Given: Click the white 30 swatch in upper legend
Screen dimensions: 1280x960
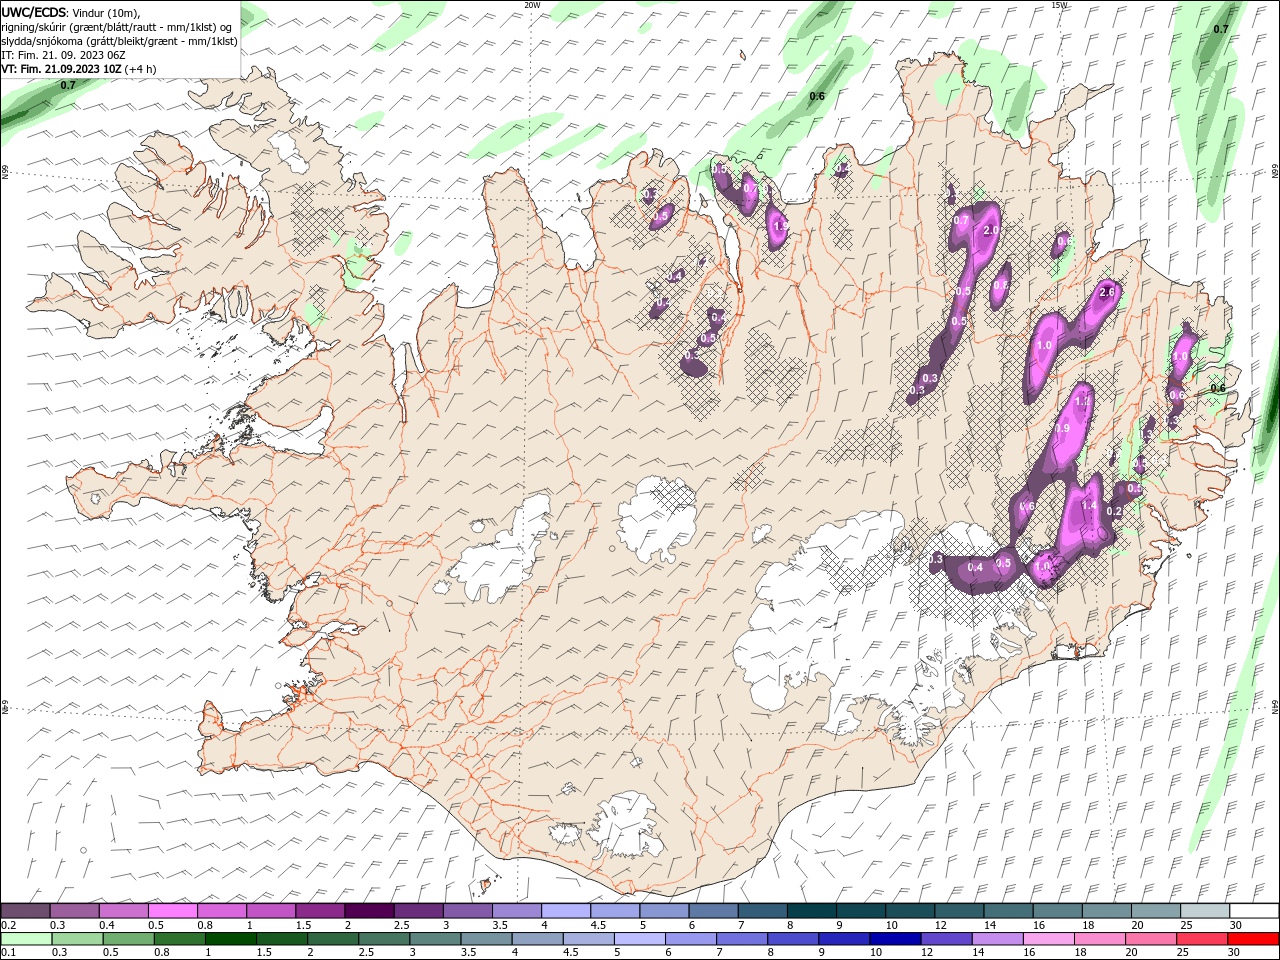Looking at the screenshot, I should click(1253, 911).
